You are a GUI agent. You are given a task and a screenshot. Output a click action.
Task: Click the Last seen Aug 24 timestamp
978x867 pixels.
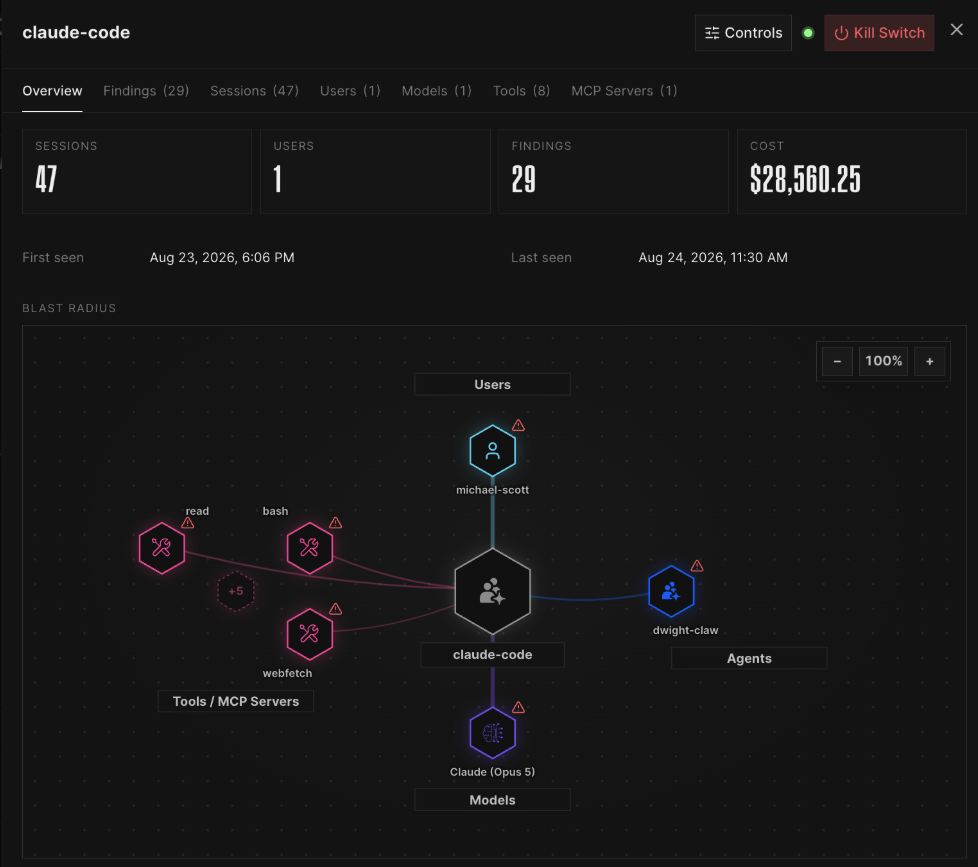point(713,258)
